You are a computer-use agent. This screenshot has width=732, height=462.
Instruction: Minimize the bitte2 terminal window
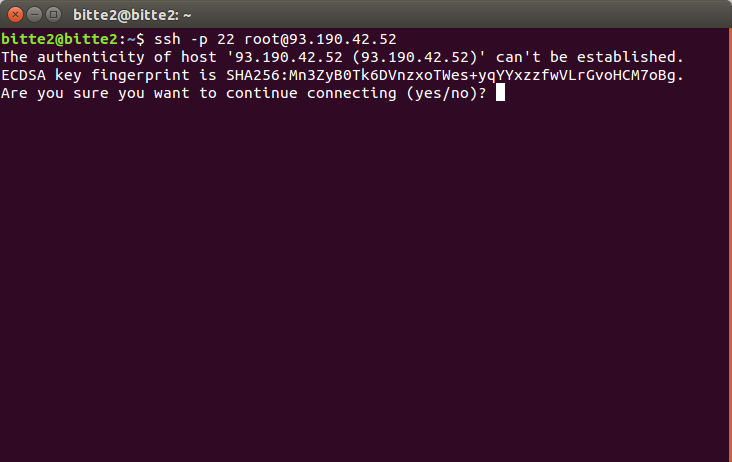click(x=35, y=15)
